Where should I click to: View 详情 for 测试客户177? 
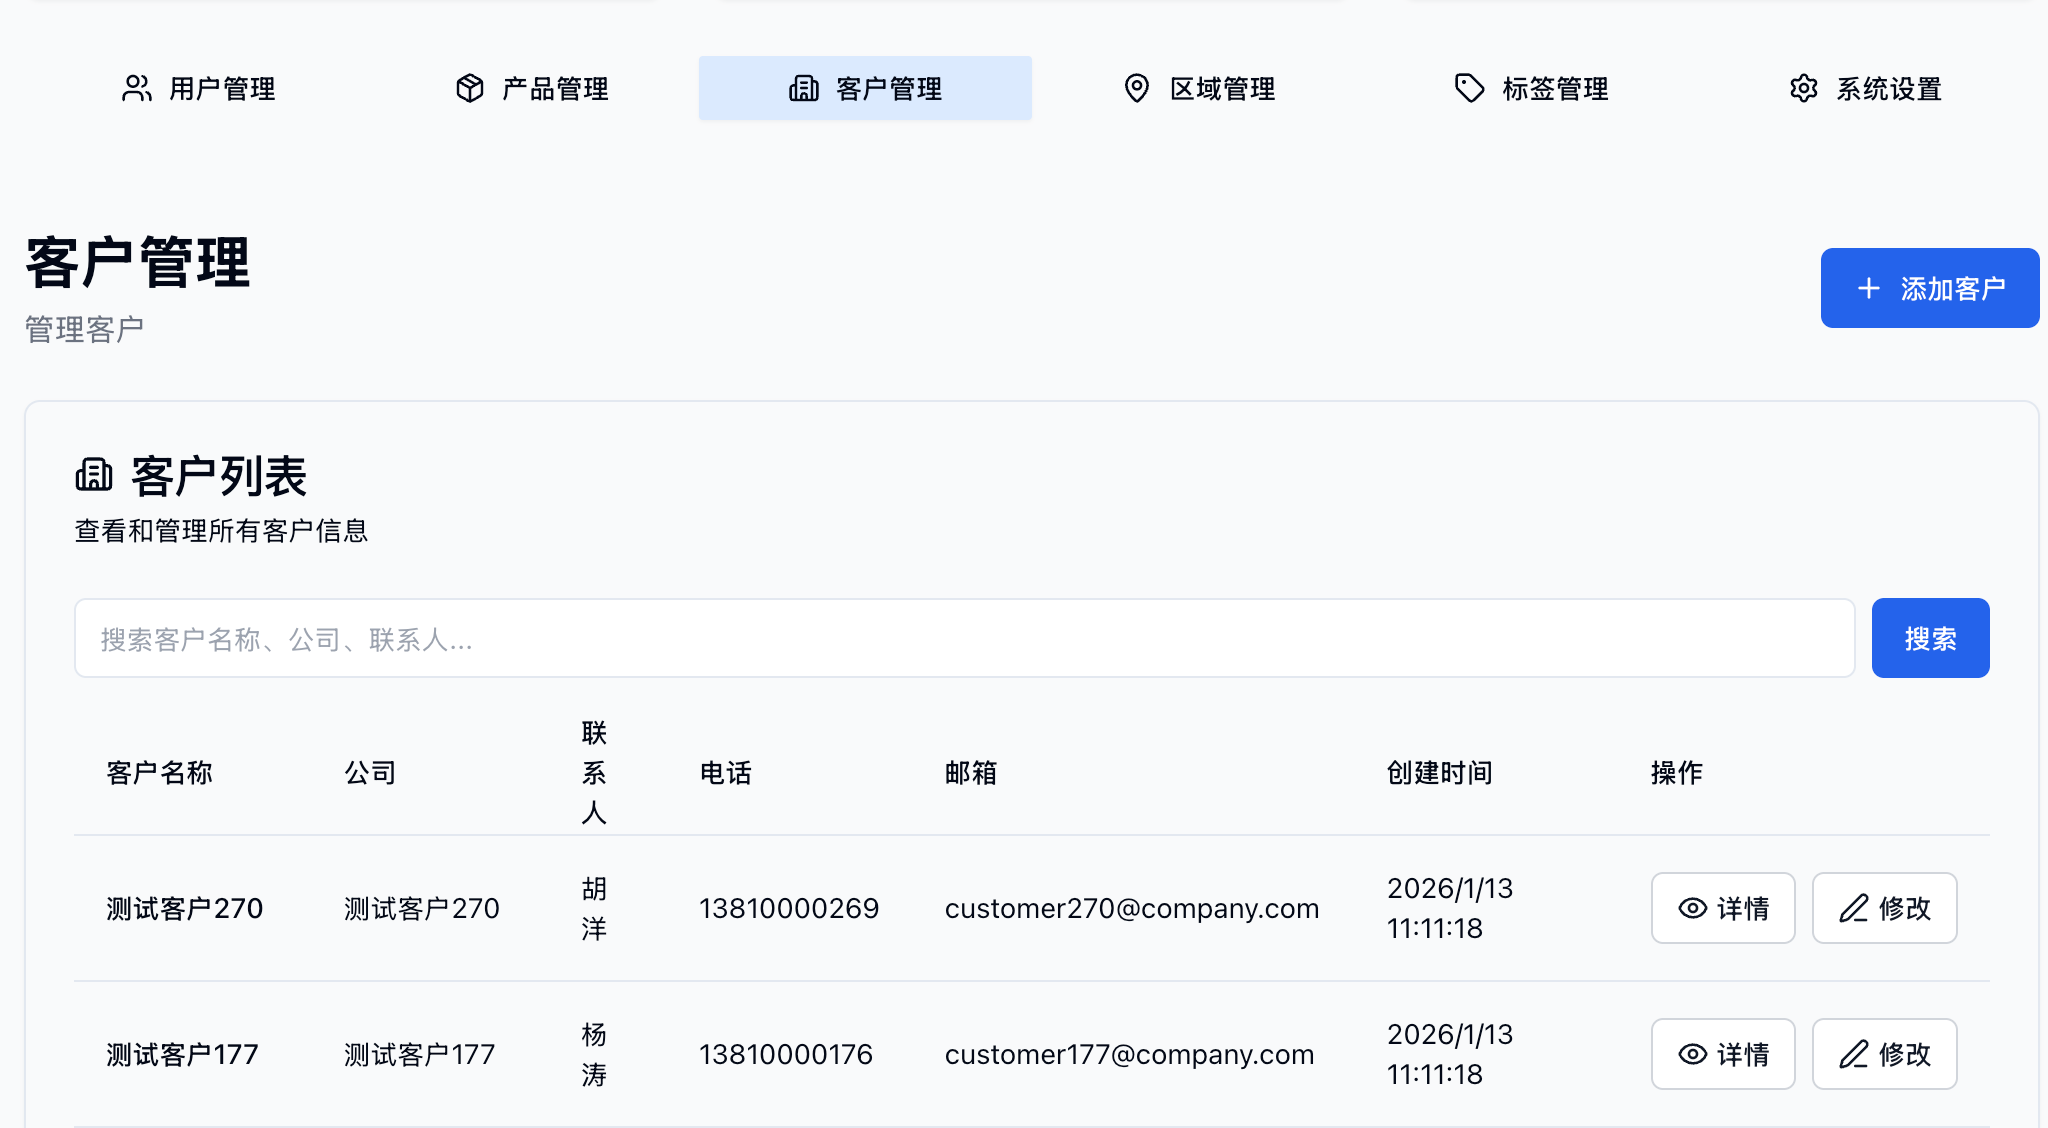[x=1722, y=1054]
